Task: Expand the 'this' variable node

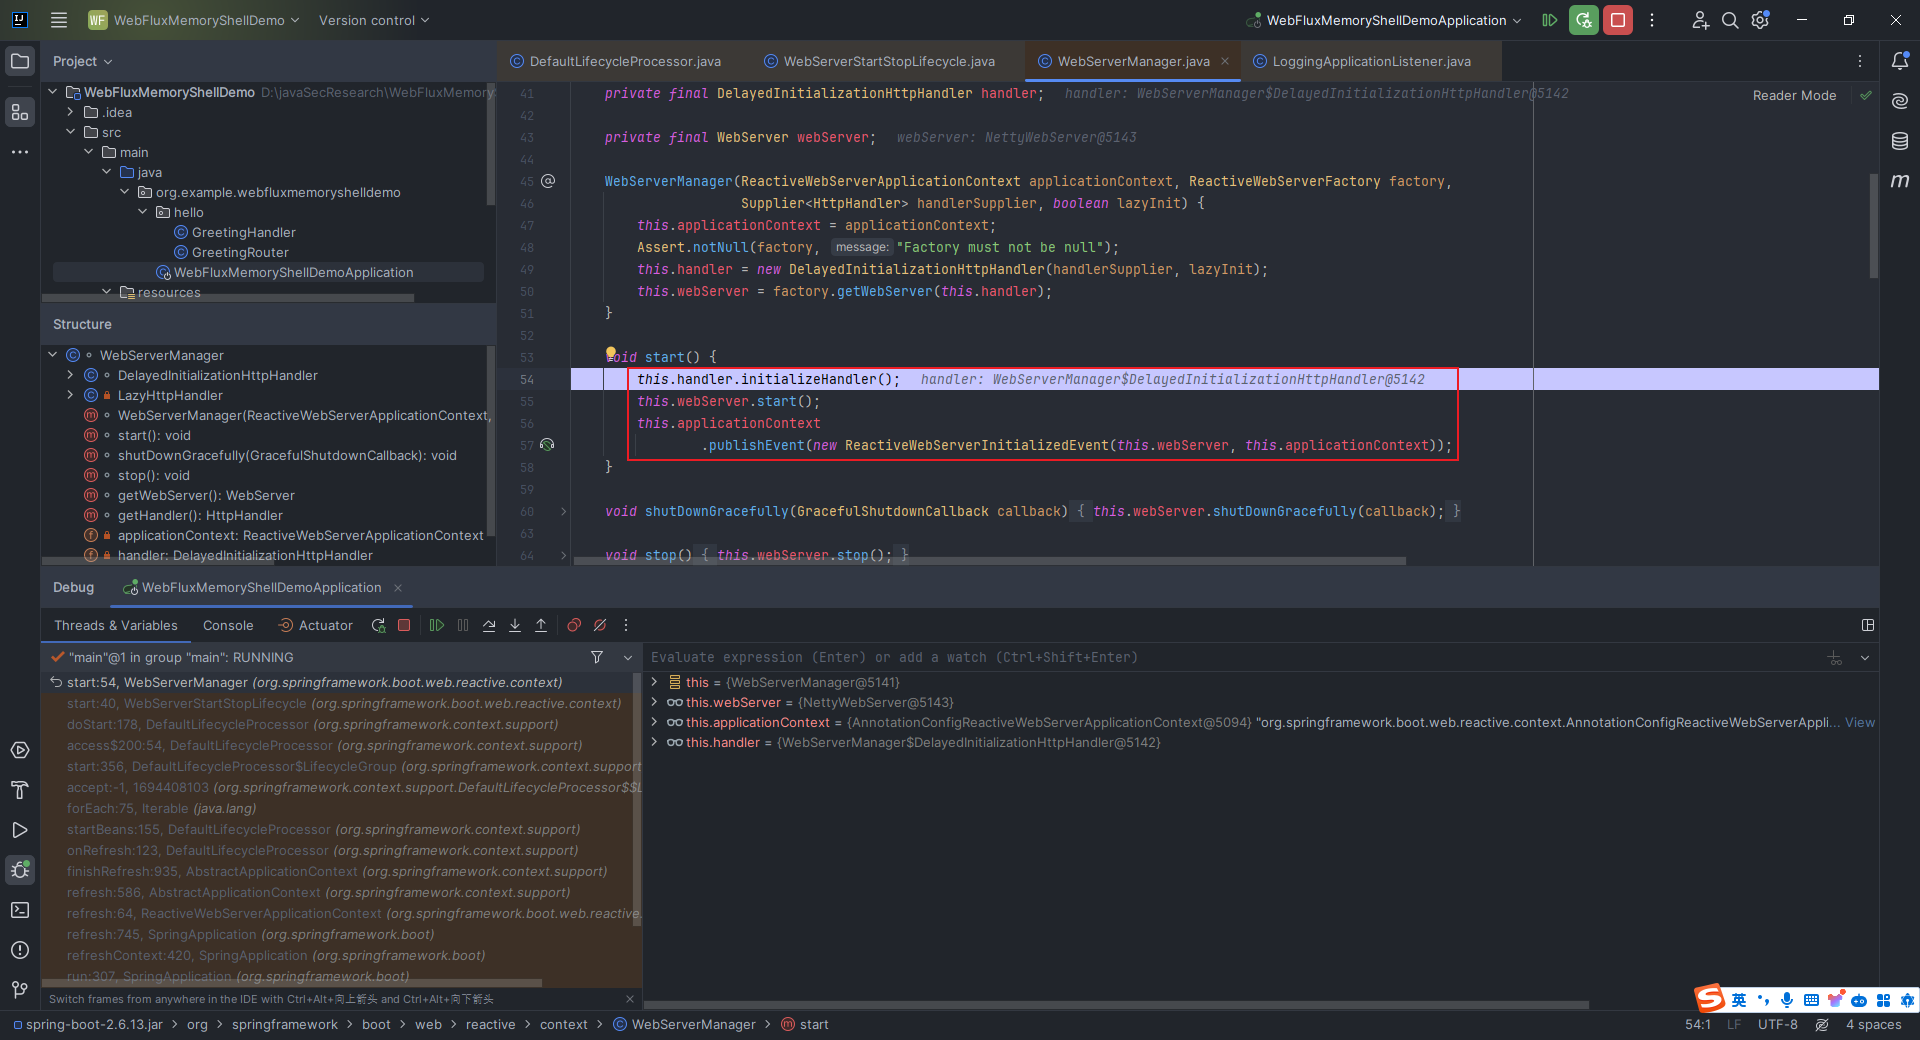Action: pos(654,682)
